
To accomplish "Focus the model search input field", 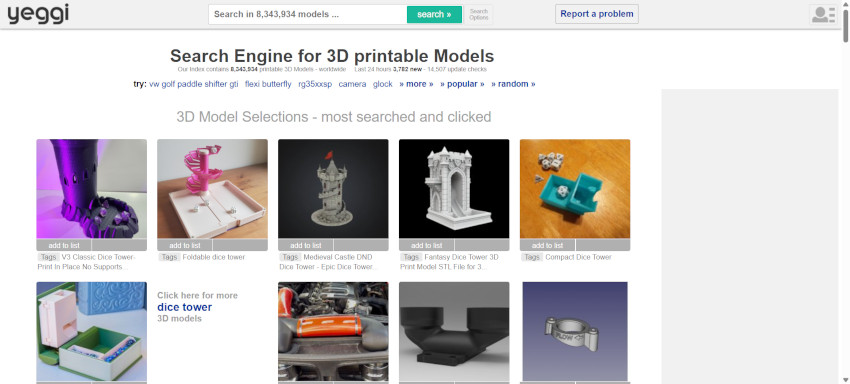I will 308,15.
